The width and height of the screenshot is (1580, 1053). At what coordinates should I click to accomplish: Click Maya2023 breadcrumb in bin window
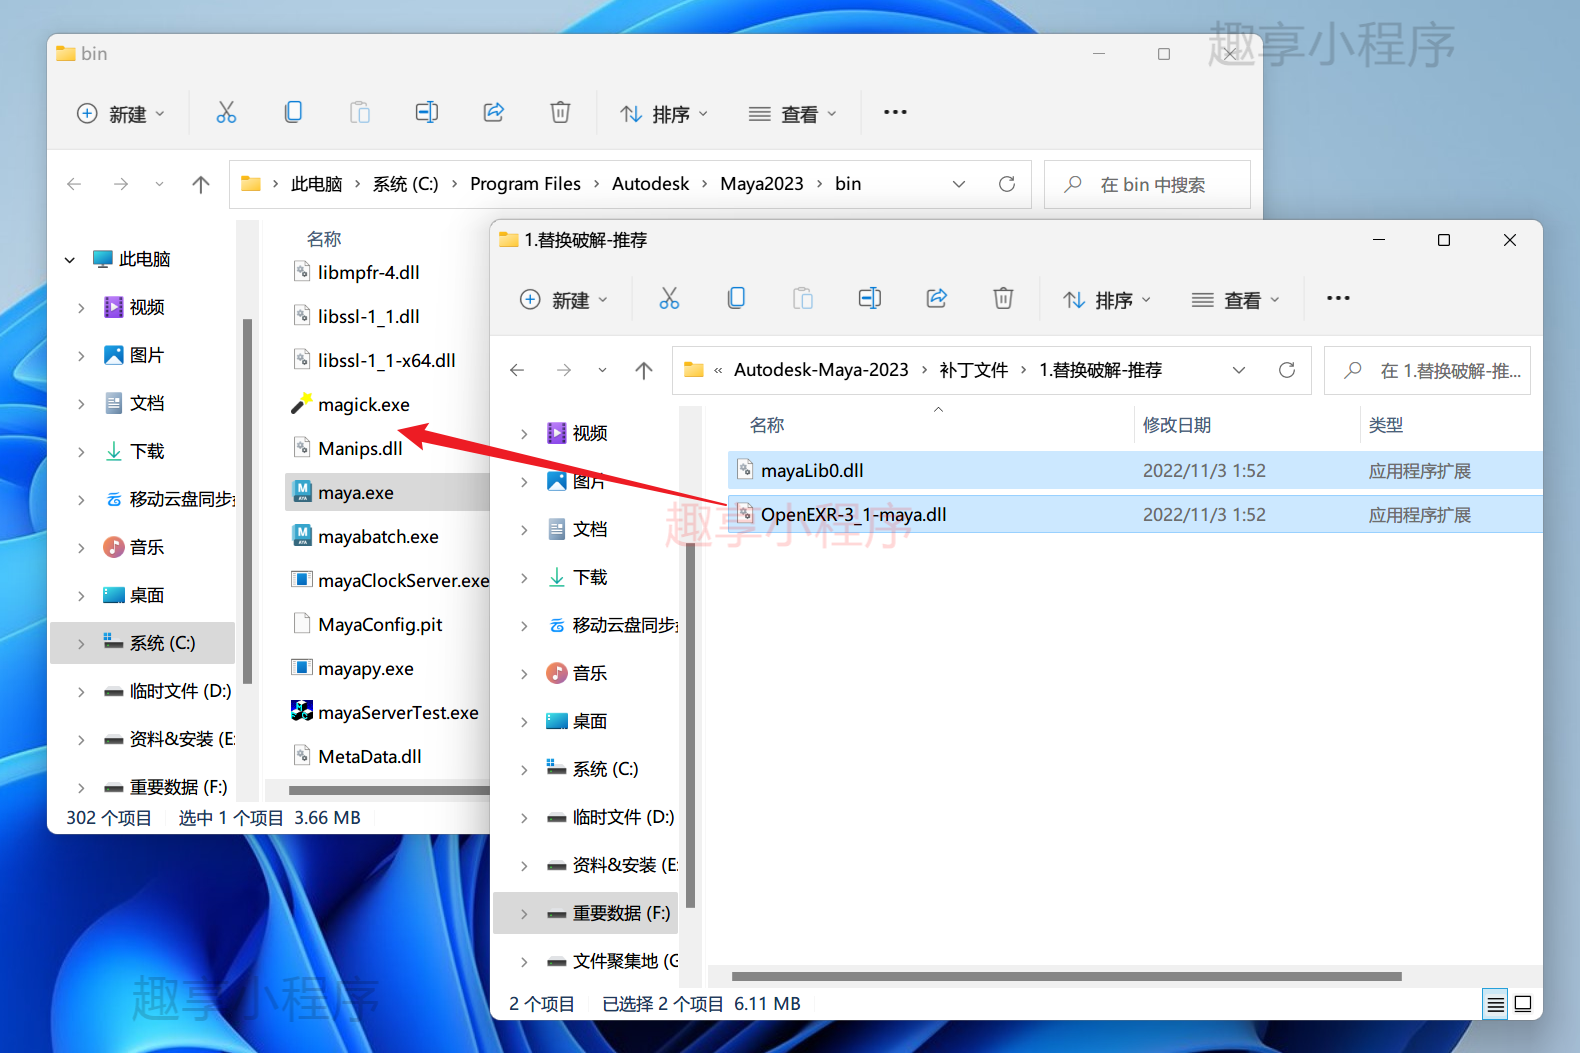[x=762, y=184]
